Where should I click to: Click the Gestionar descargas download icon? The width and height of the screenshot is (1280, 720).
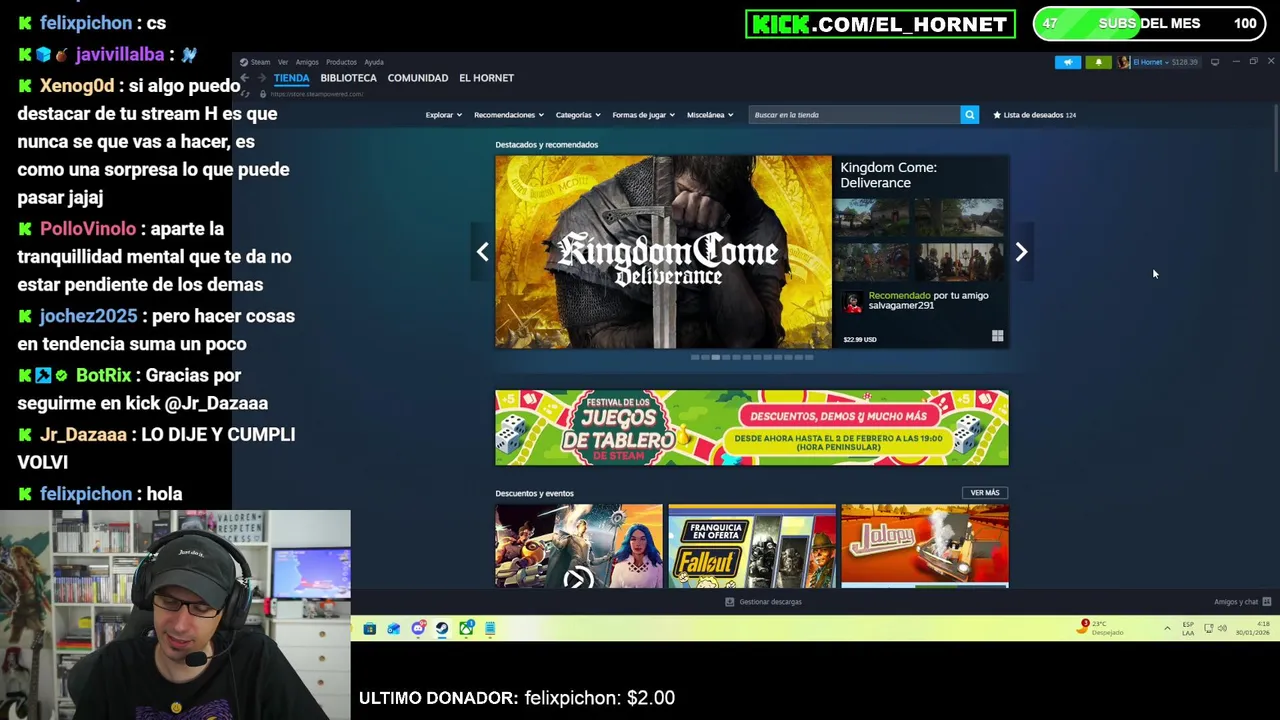pyautogui.click(x=729, y=602)
